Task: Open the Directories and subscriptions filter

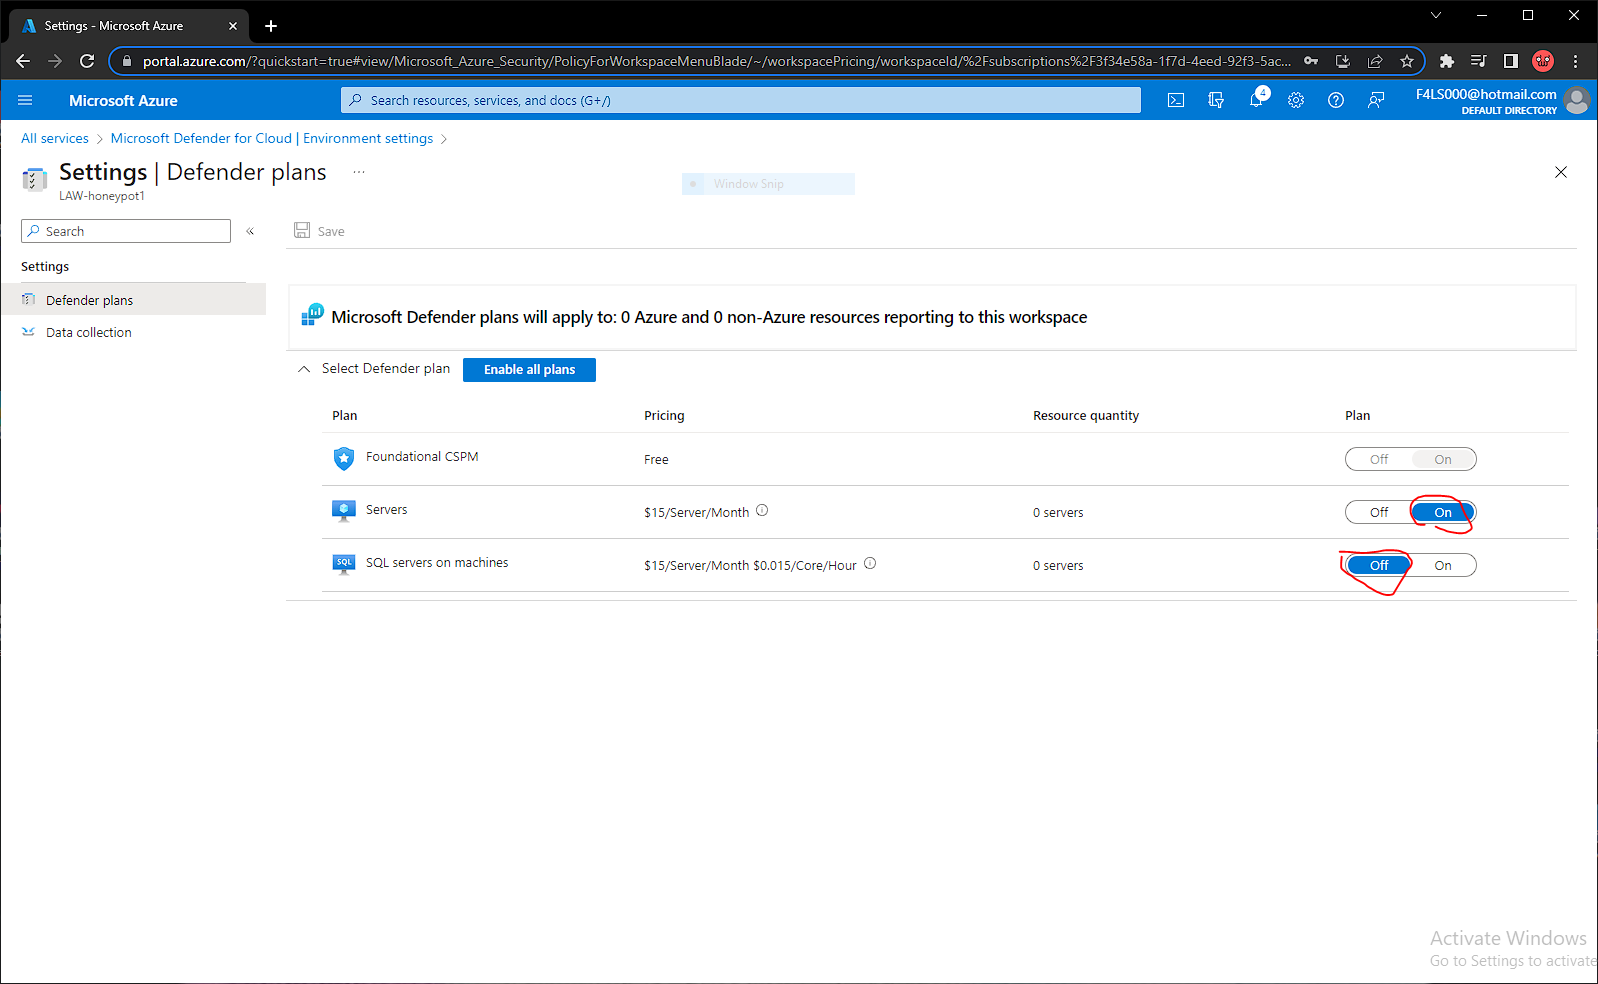Action: [x=1216, y=100]
